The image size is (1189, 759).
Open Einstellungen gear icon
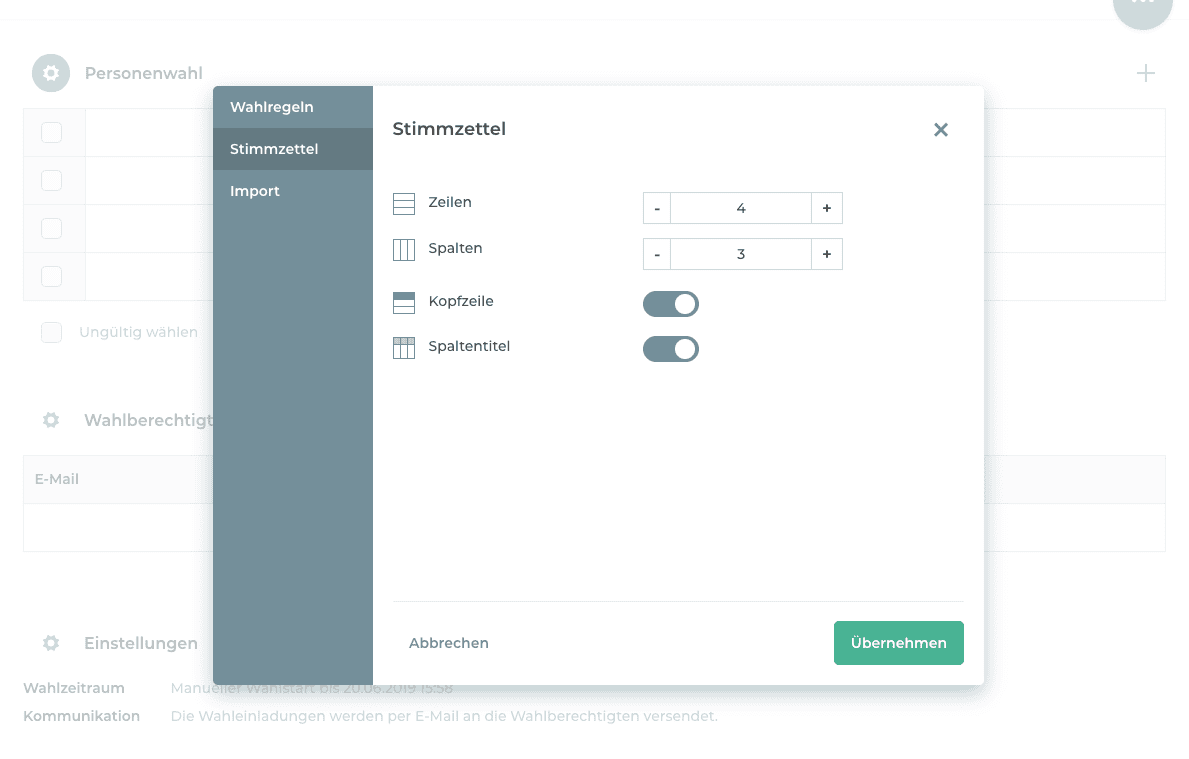pyautogui.click(x=51, y=643)
